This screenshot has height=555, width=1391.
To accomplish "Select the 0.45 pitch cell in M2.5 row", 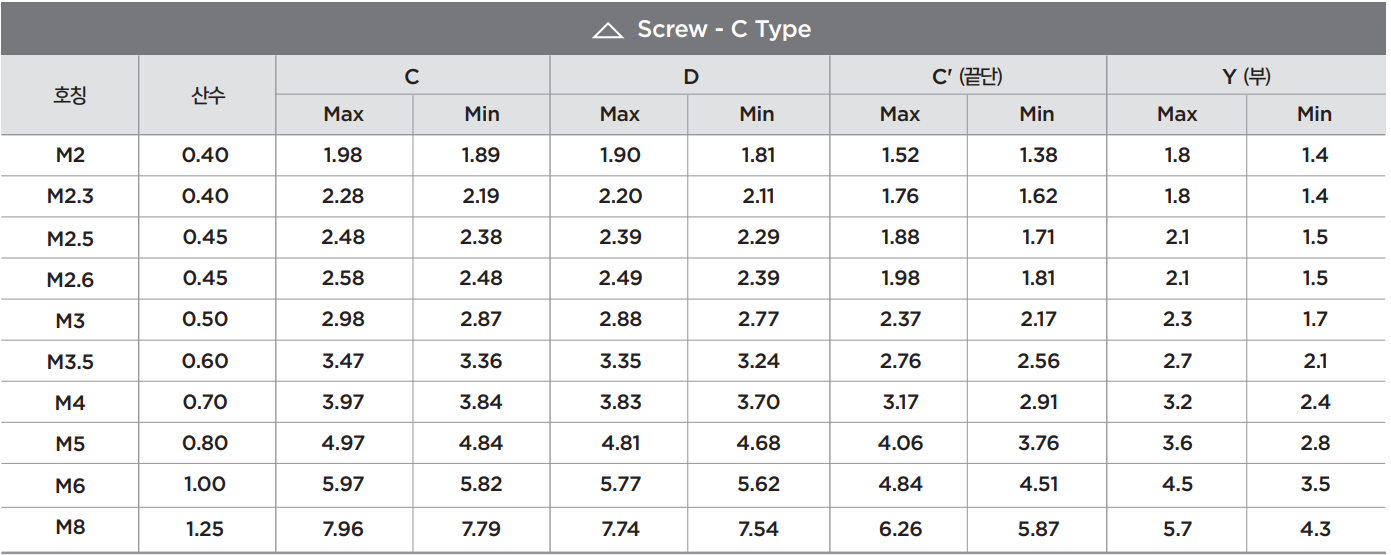I will [205, 238].
